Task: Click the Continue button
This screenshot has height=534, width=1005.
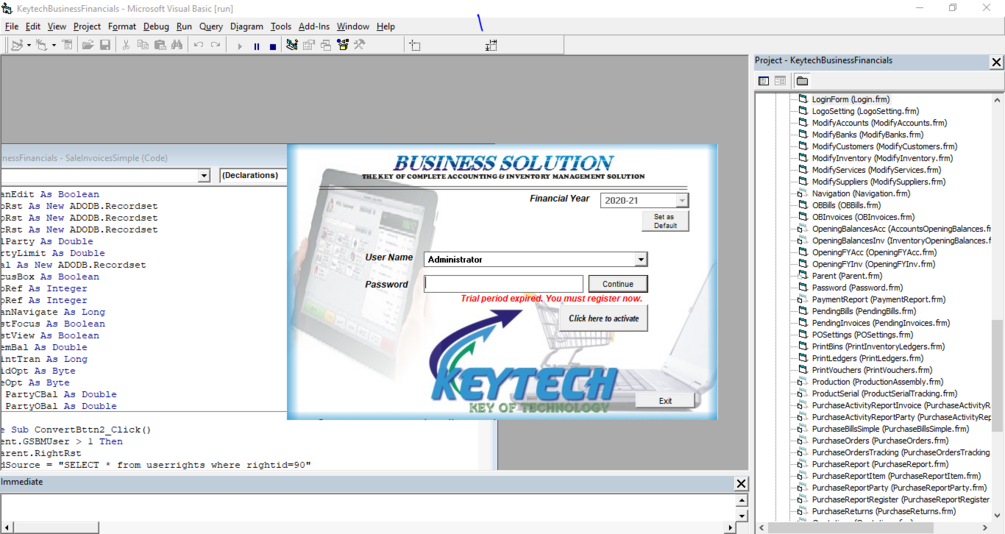Action: click(x=618, y=284)
